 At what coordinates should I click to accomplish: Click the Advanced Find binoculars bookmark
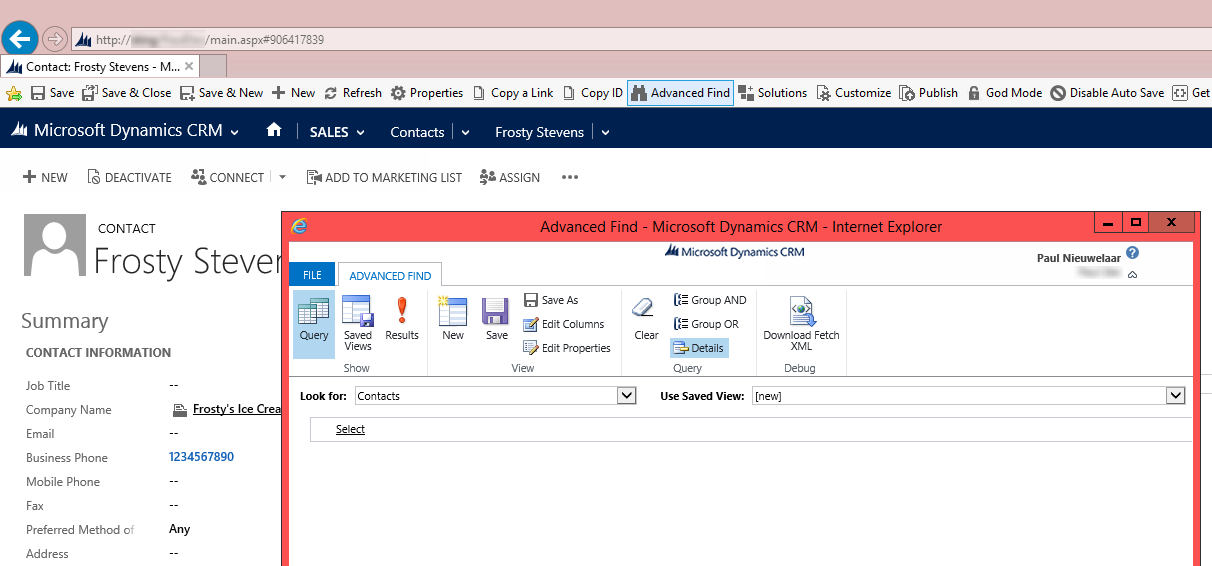pyautogui.click(x=680, y=93)
